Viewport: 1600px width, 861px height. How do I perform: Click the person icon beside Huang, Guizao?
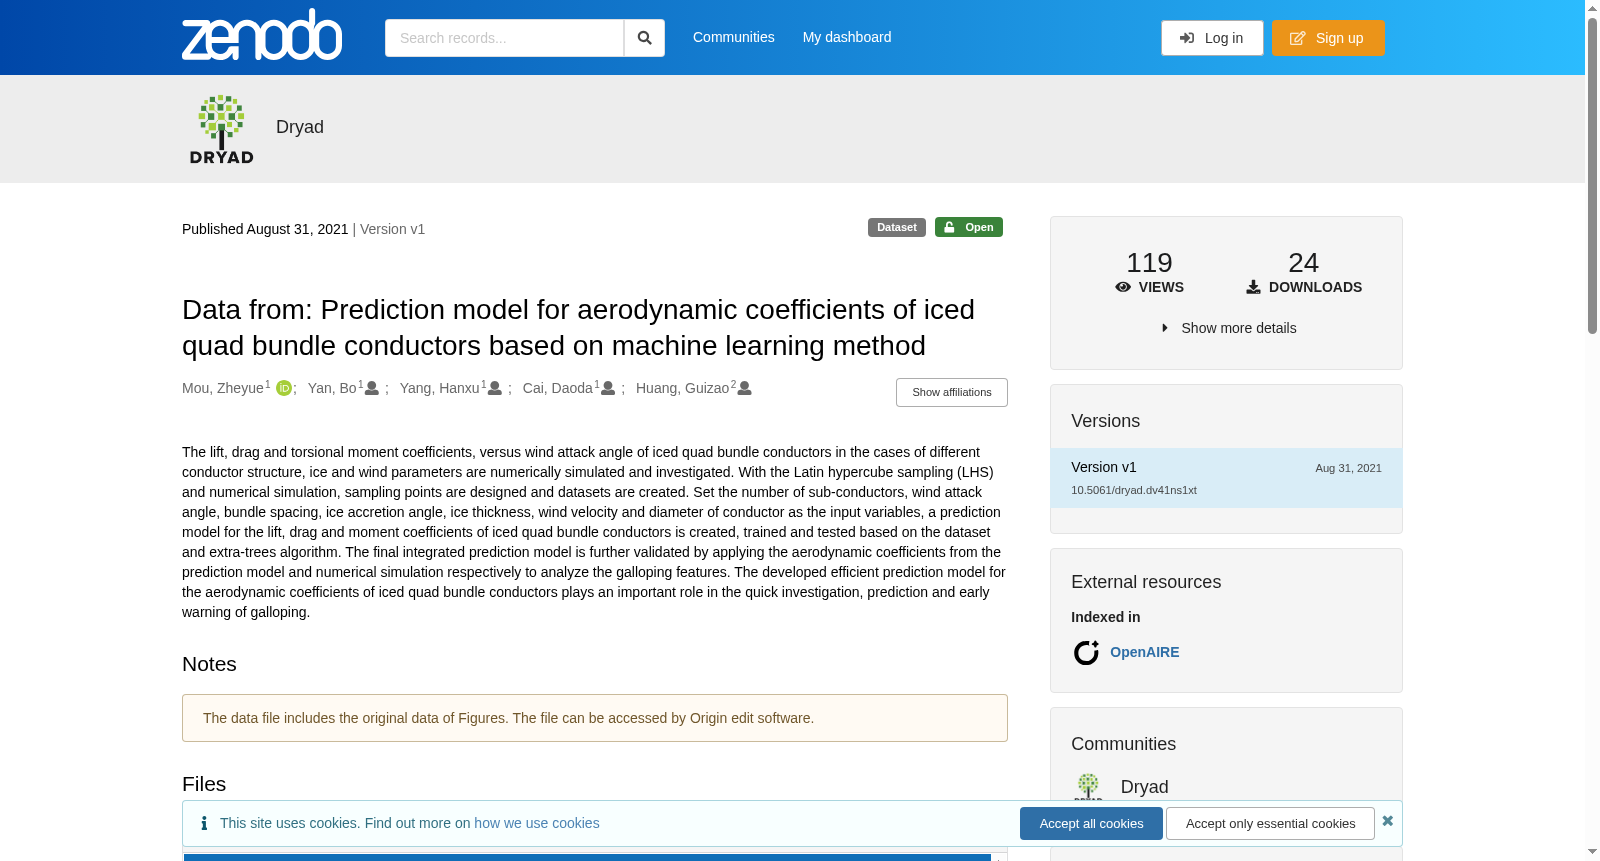point(744,388)
